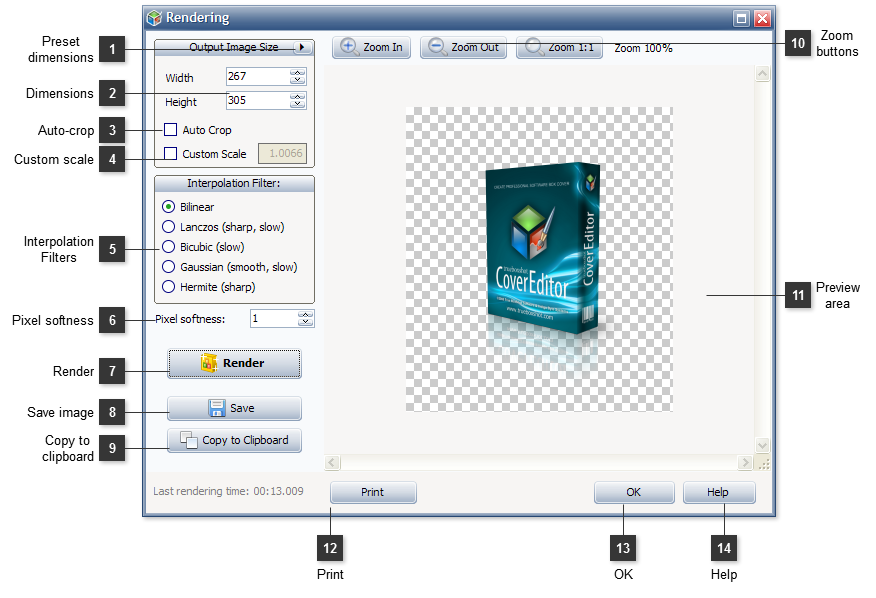Open the Output Image Size presets arrow
Image resolution: width=876 pixels, height=598 pixels.
tap(302, 48)
